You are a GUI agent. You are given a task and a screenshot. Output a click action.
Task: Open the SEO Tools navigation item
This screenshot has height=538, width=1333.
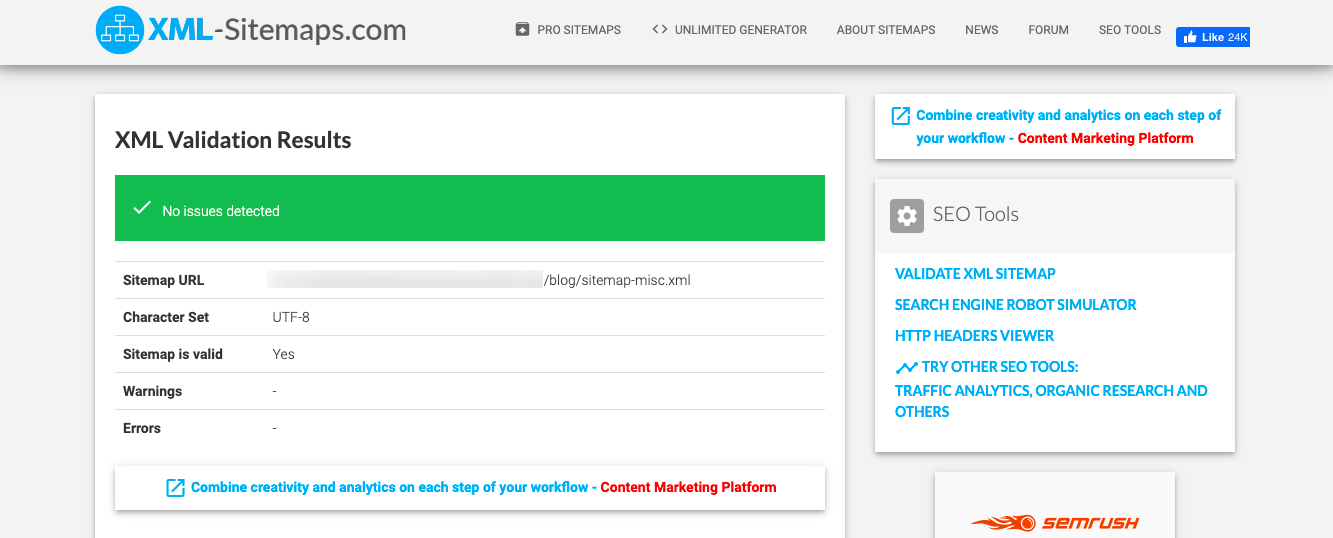[x=1129, y=30]
